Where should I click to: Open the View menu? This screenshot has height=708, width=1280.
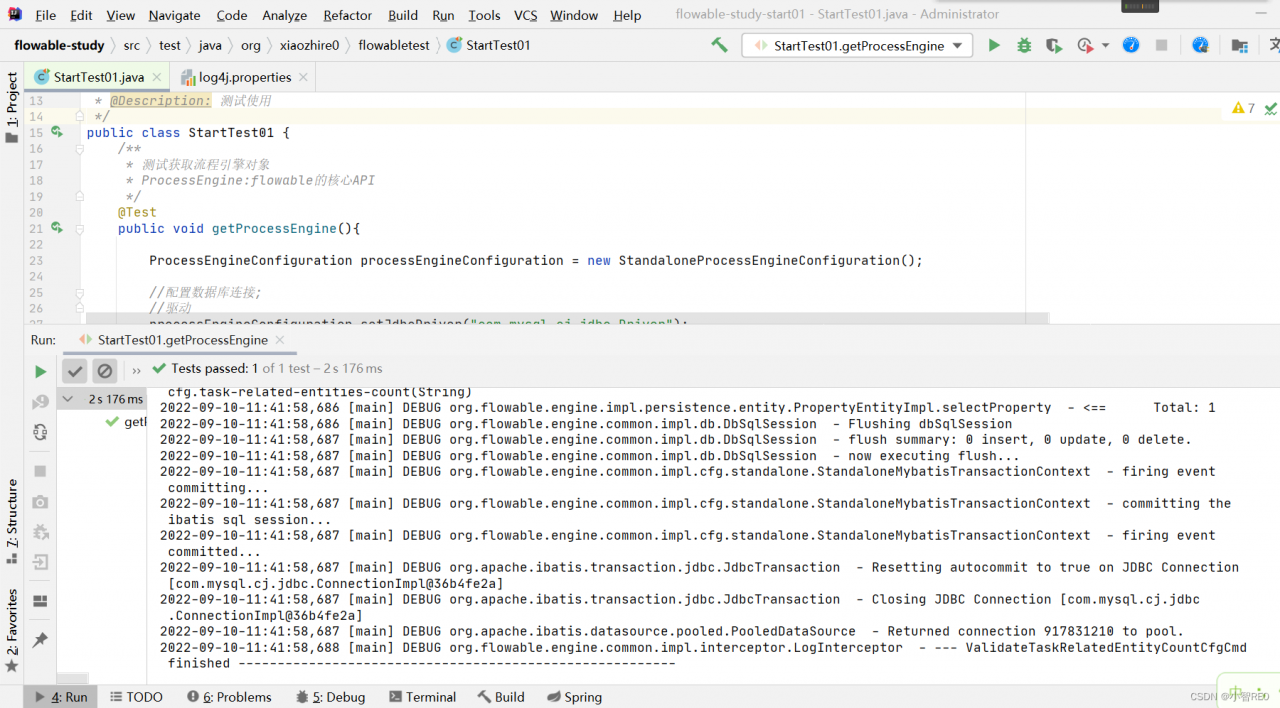[x=120, y=15]
